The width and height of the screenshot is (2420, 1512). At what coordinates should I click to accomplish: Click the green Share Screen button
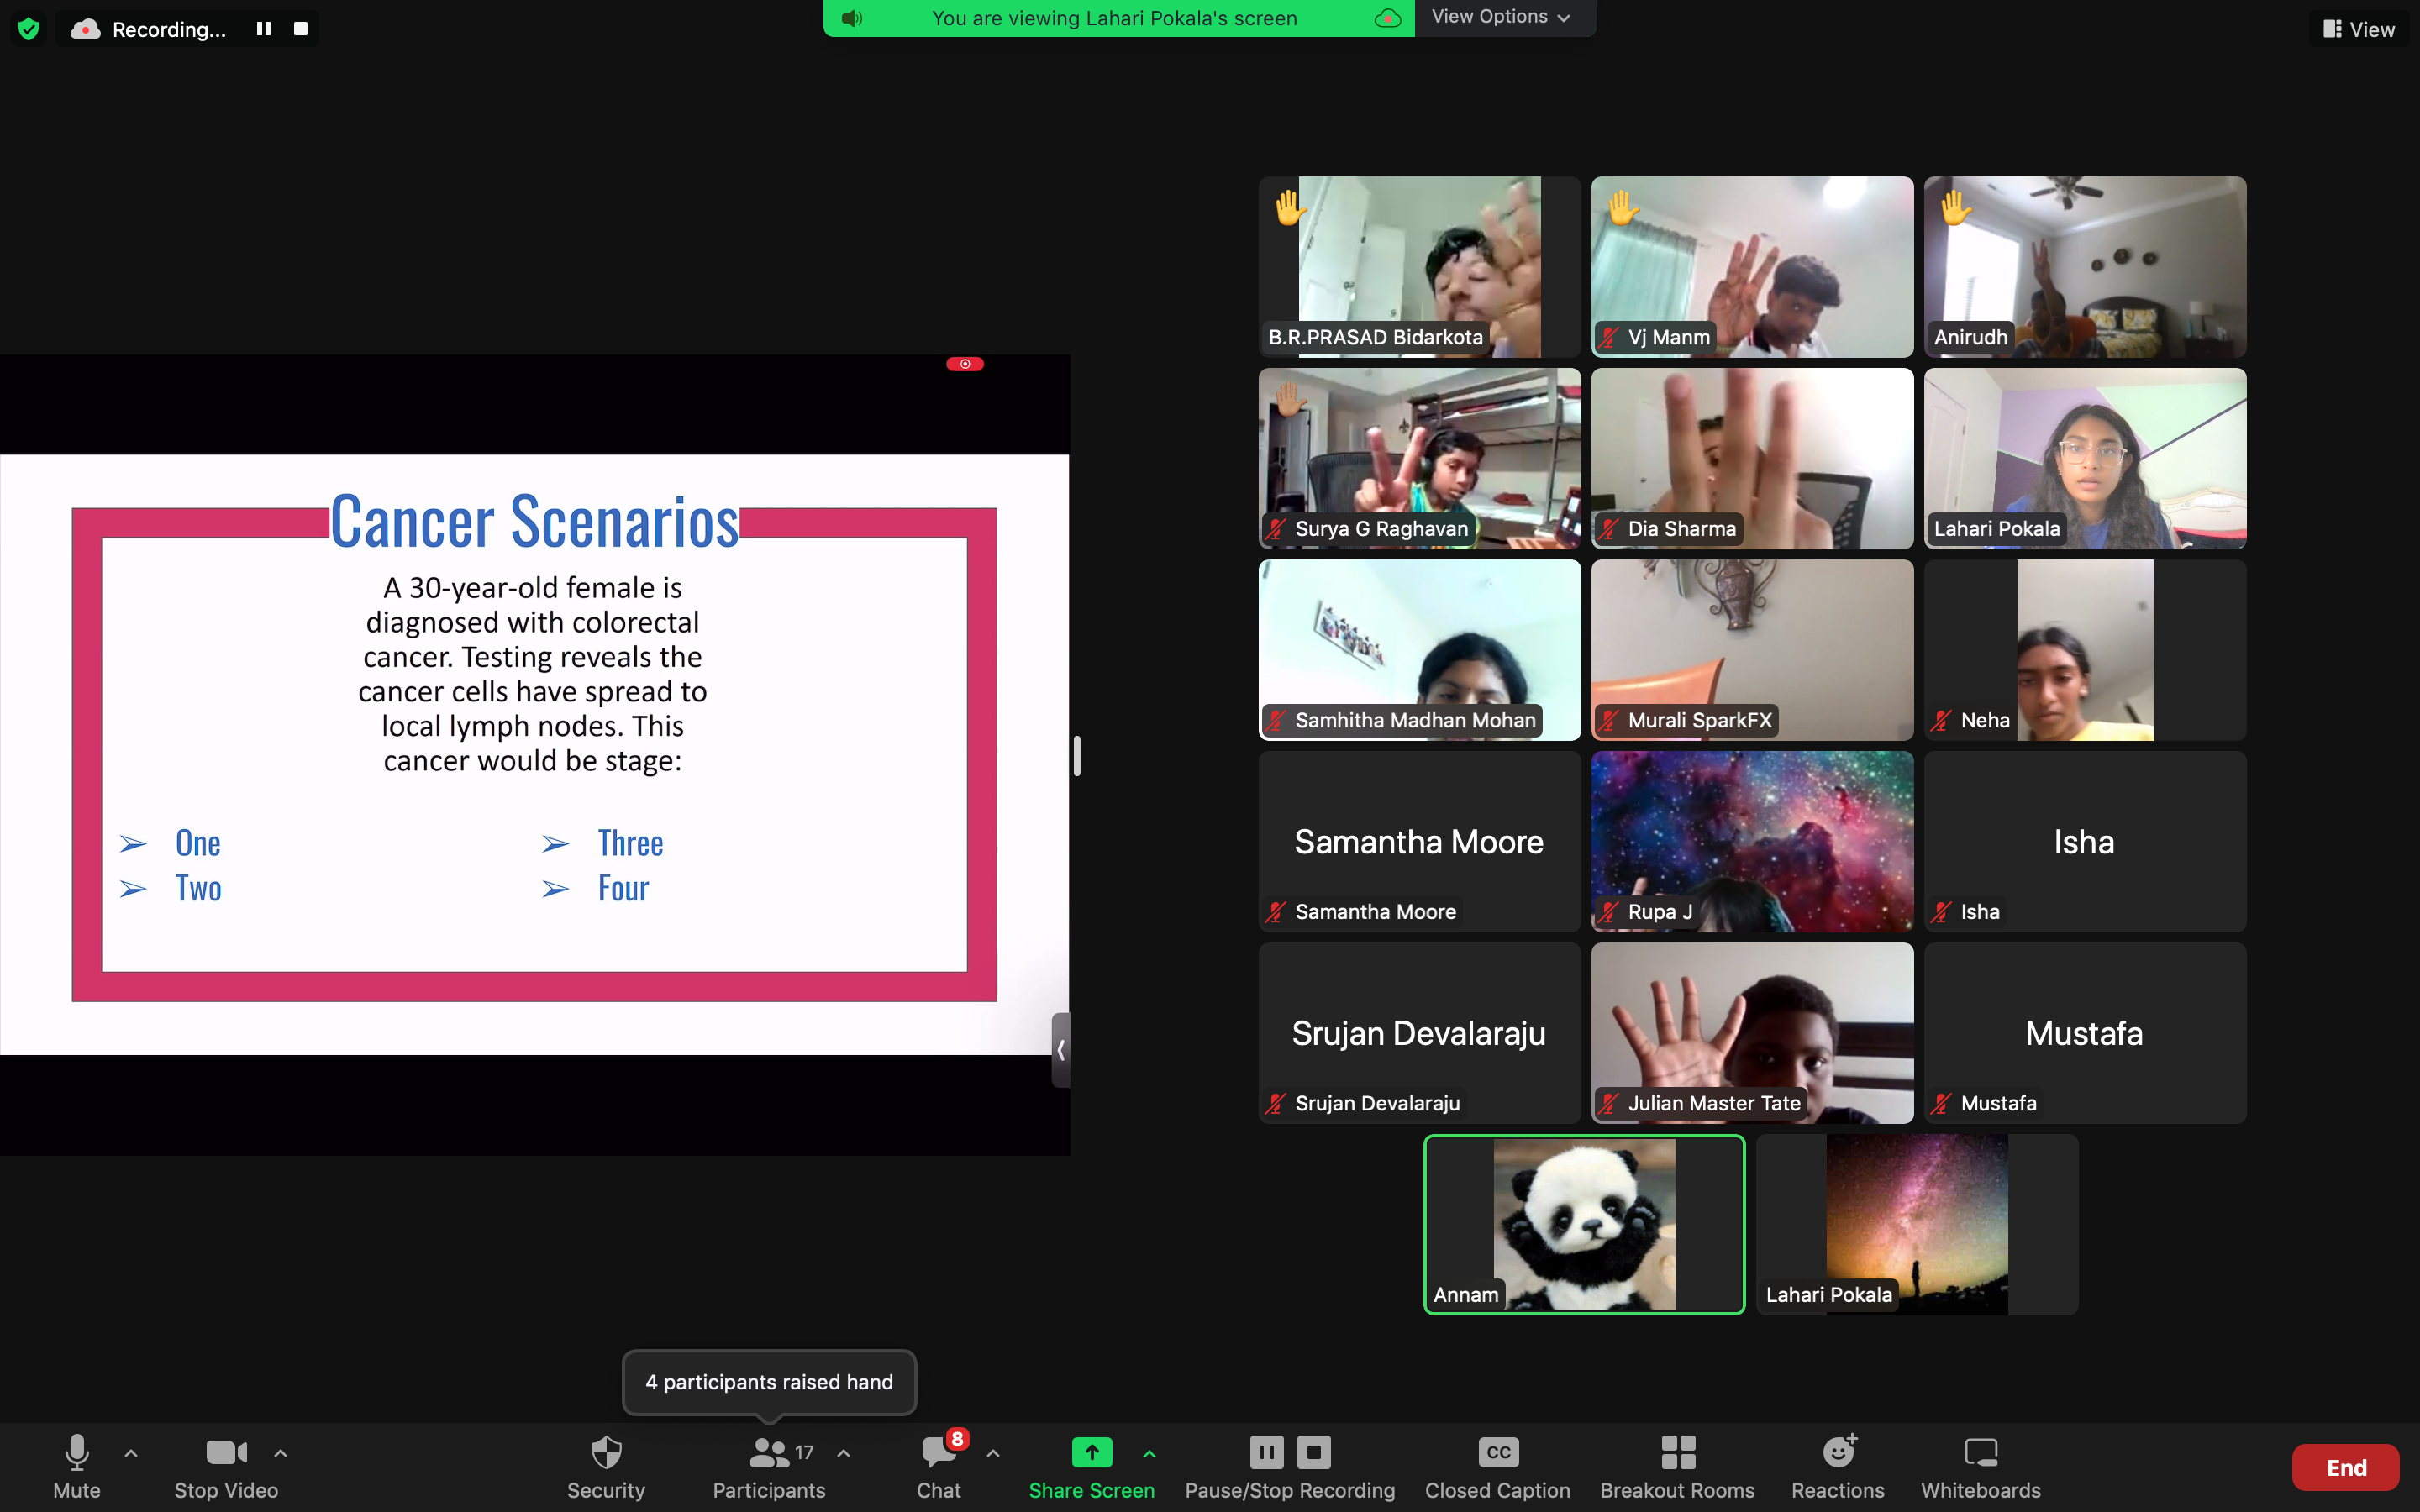point(1091,1467)
